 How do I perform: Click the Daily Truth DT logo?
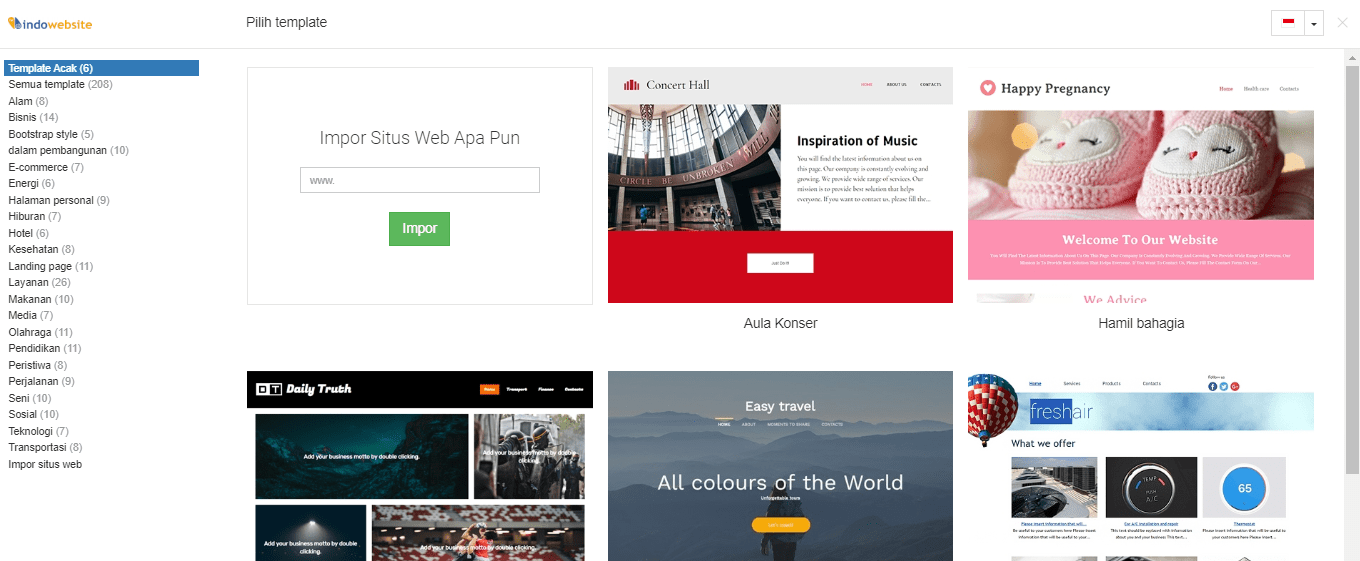click(268, 389)
